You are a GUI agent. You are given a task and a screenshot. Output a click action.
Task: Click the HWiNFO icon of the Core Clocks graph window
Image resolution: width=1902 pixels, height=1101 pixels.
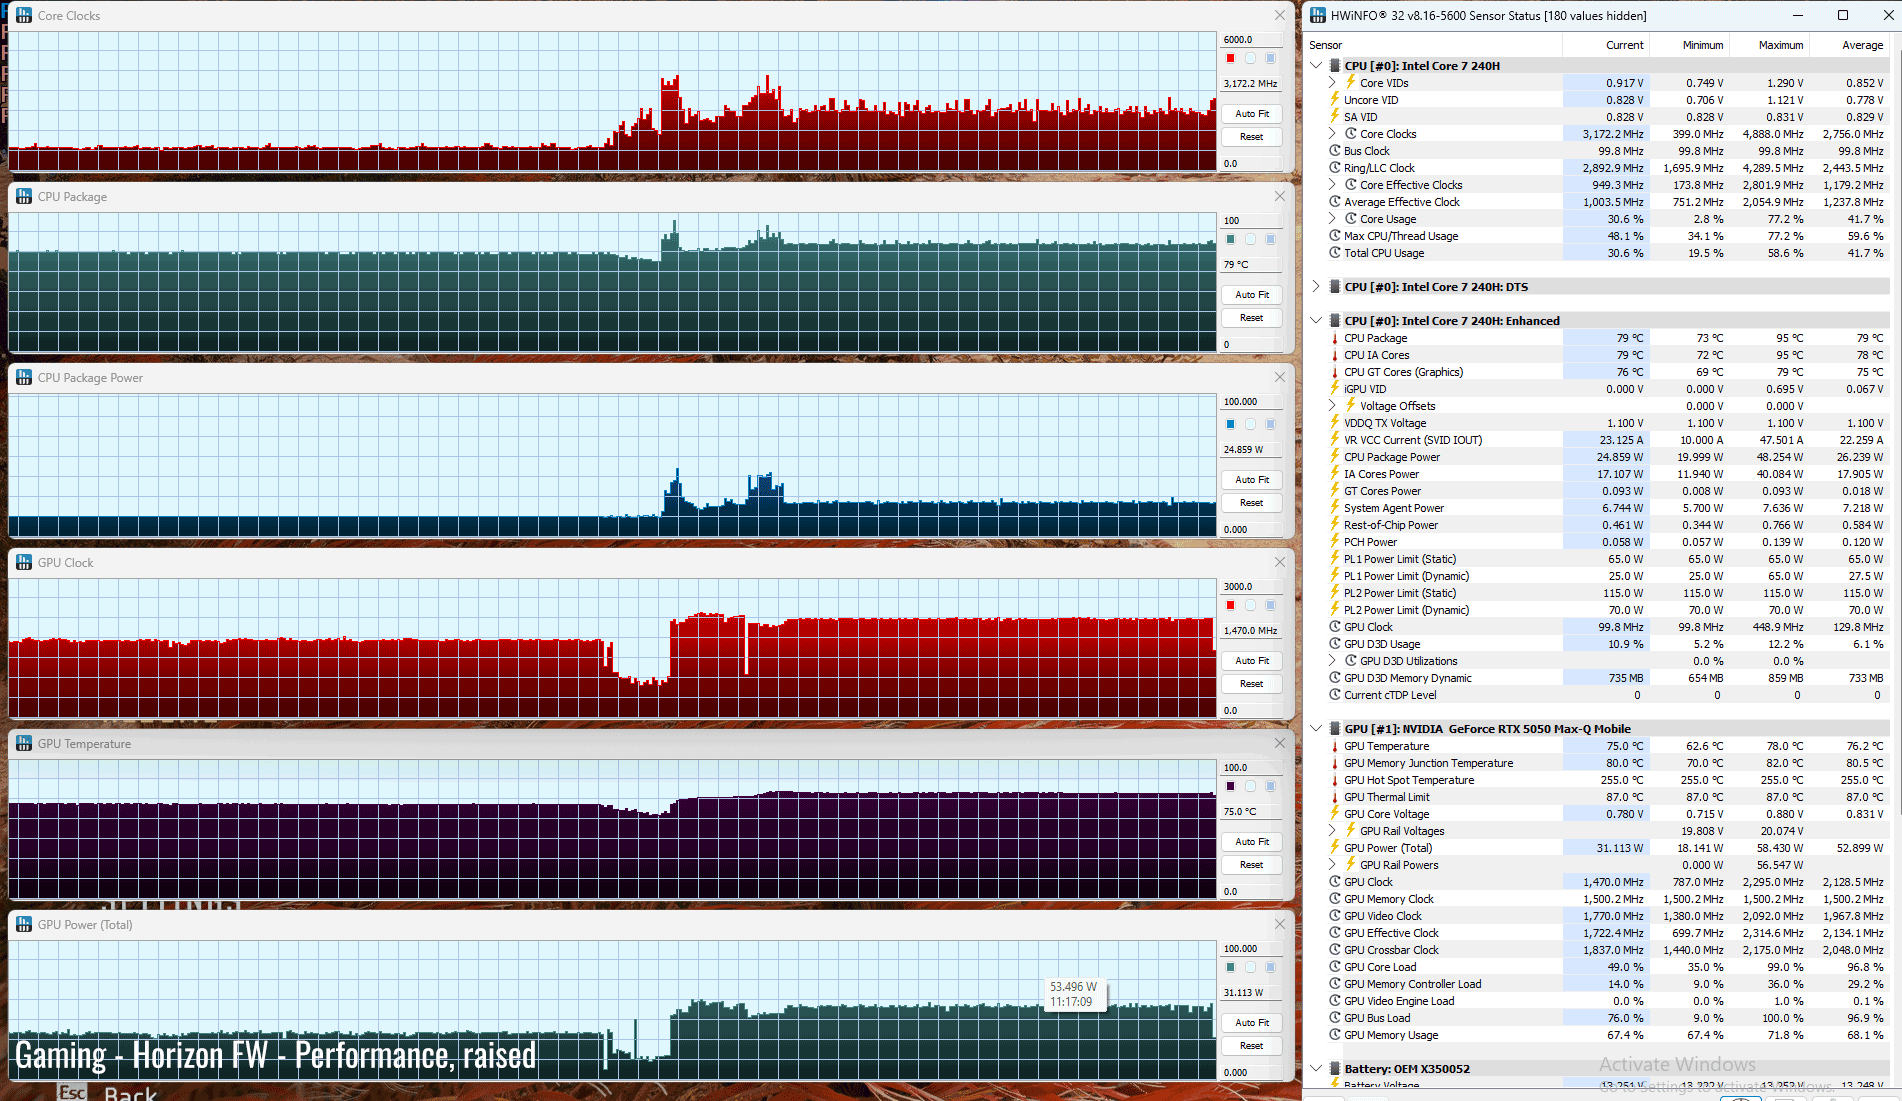click(24, 15)
